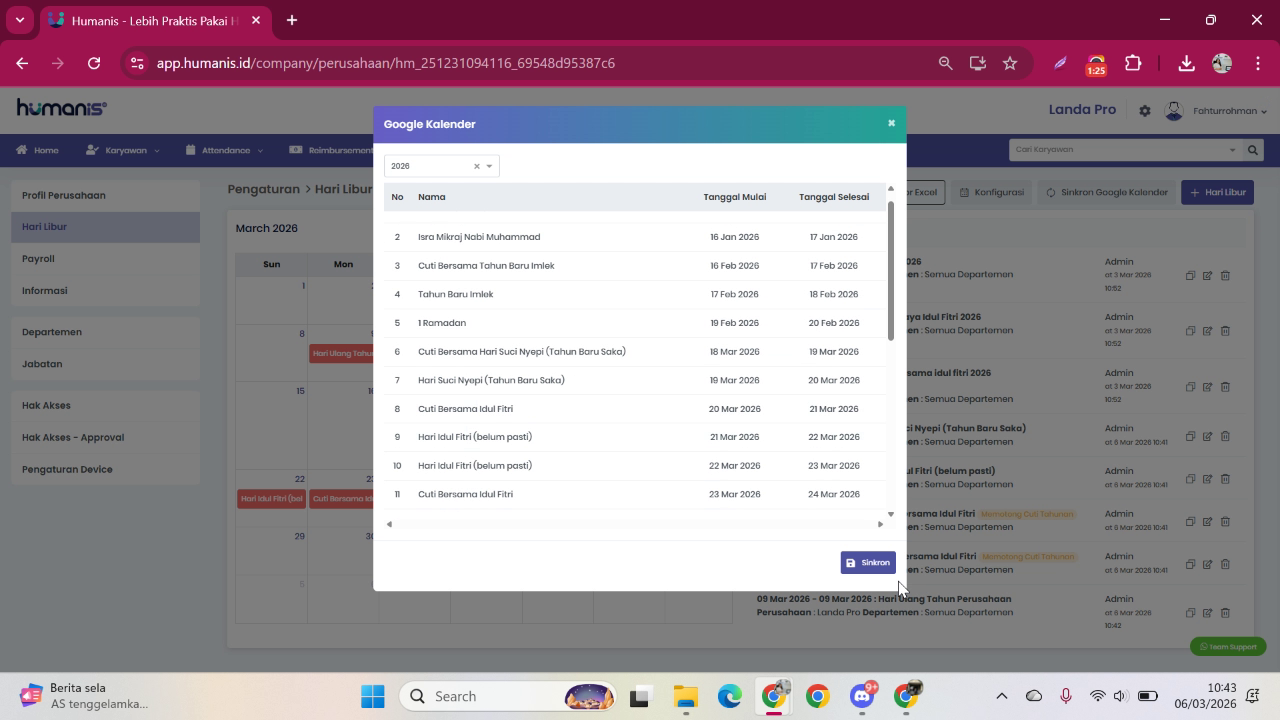Click the magnifier search button beside Cari Karyawan
This screenshot has width=1280, height=720.
(x=1252, y=150)
